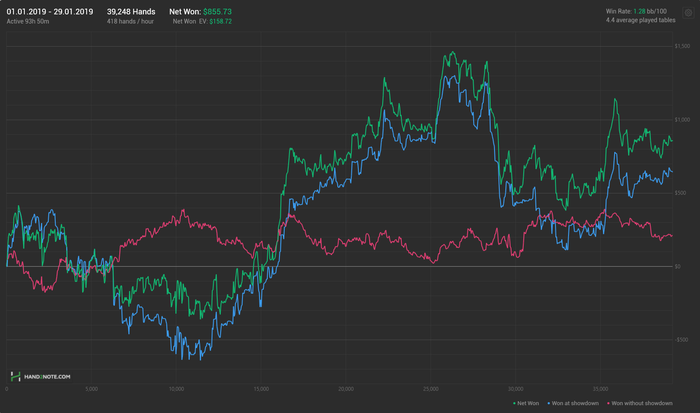This screenshot has height=413, width=700.
Task: Click the pink without-showdown legend dot
Action: coord(608,403)
